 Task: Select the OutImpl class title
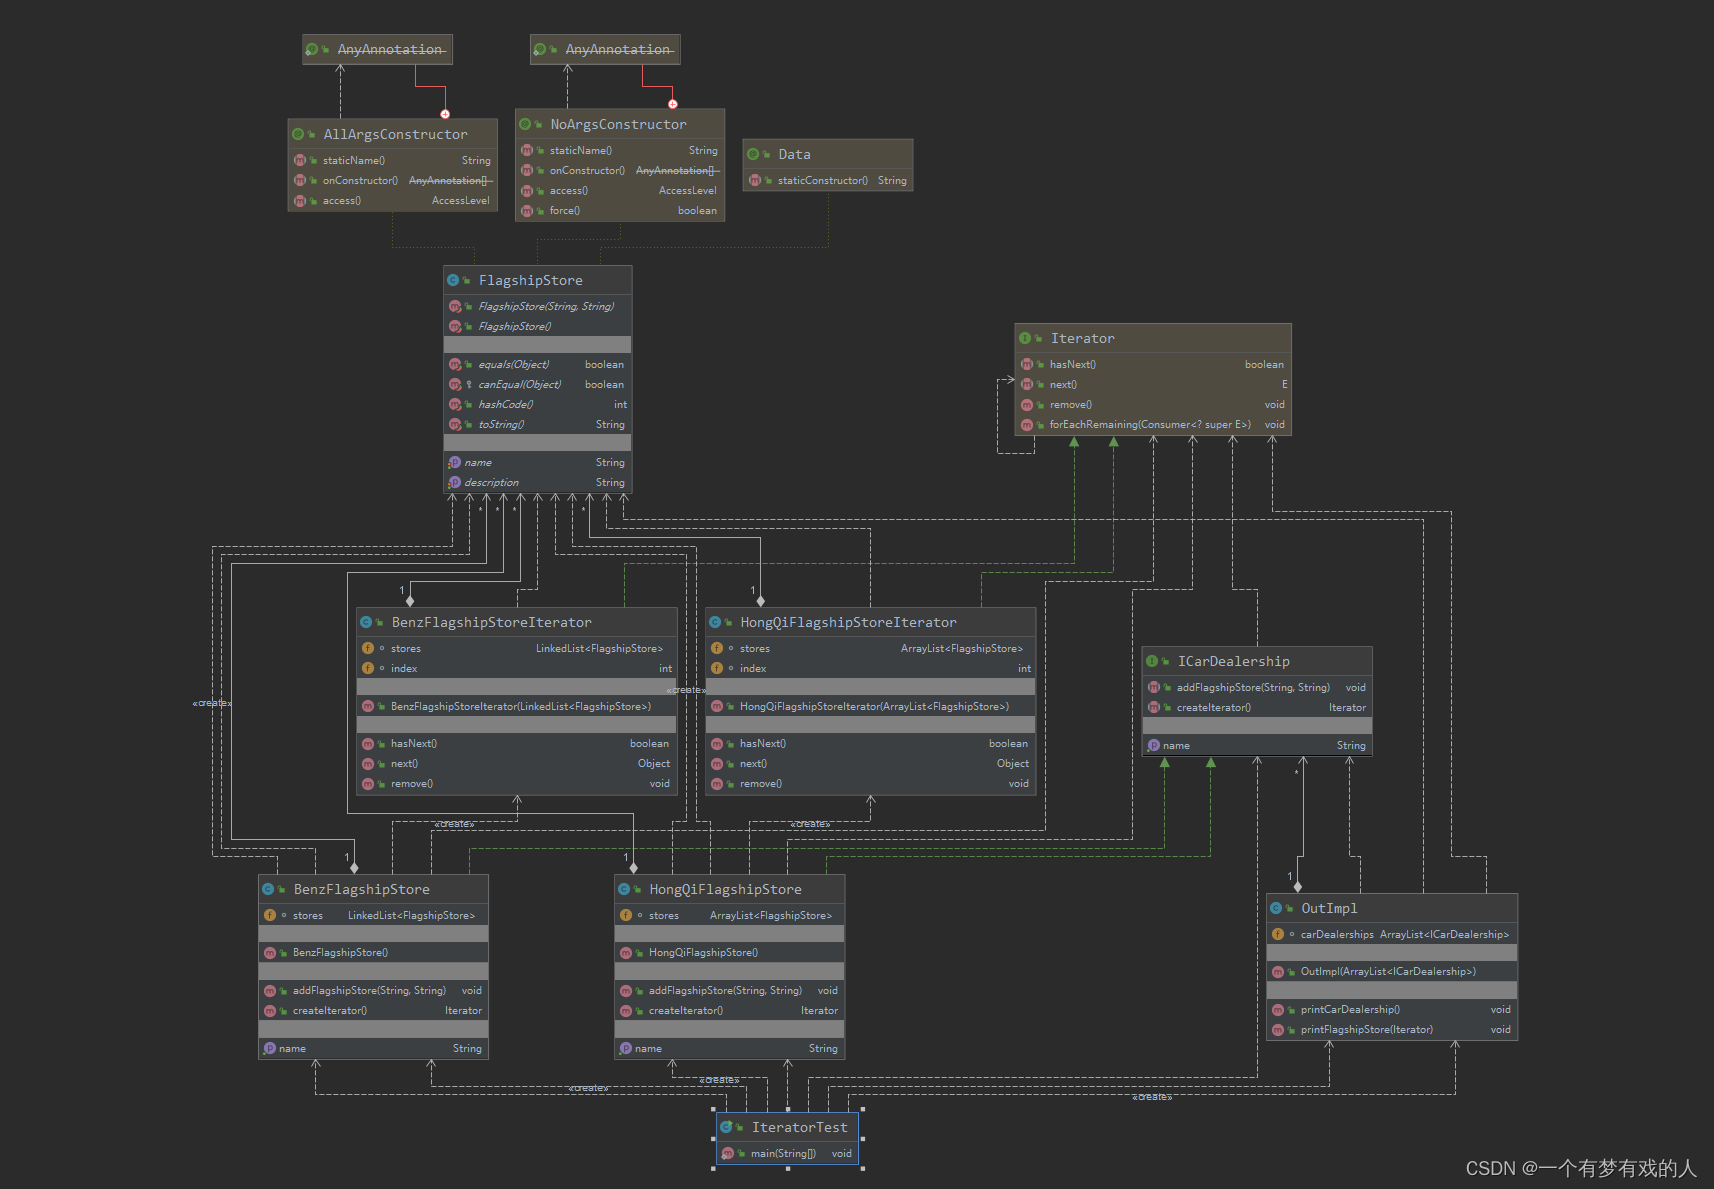tap(1329, 908)
